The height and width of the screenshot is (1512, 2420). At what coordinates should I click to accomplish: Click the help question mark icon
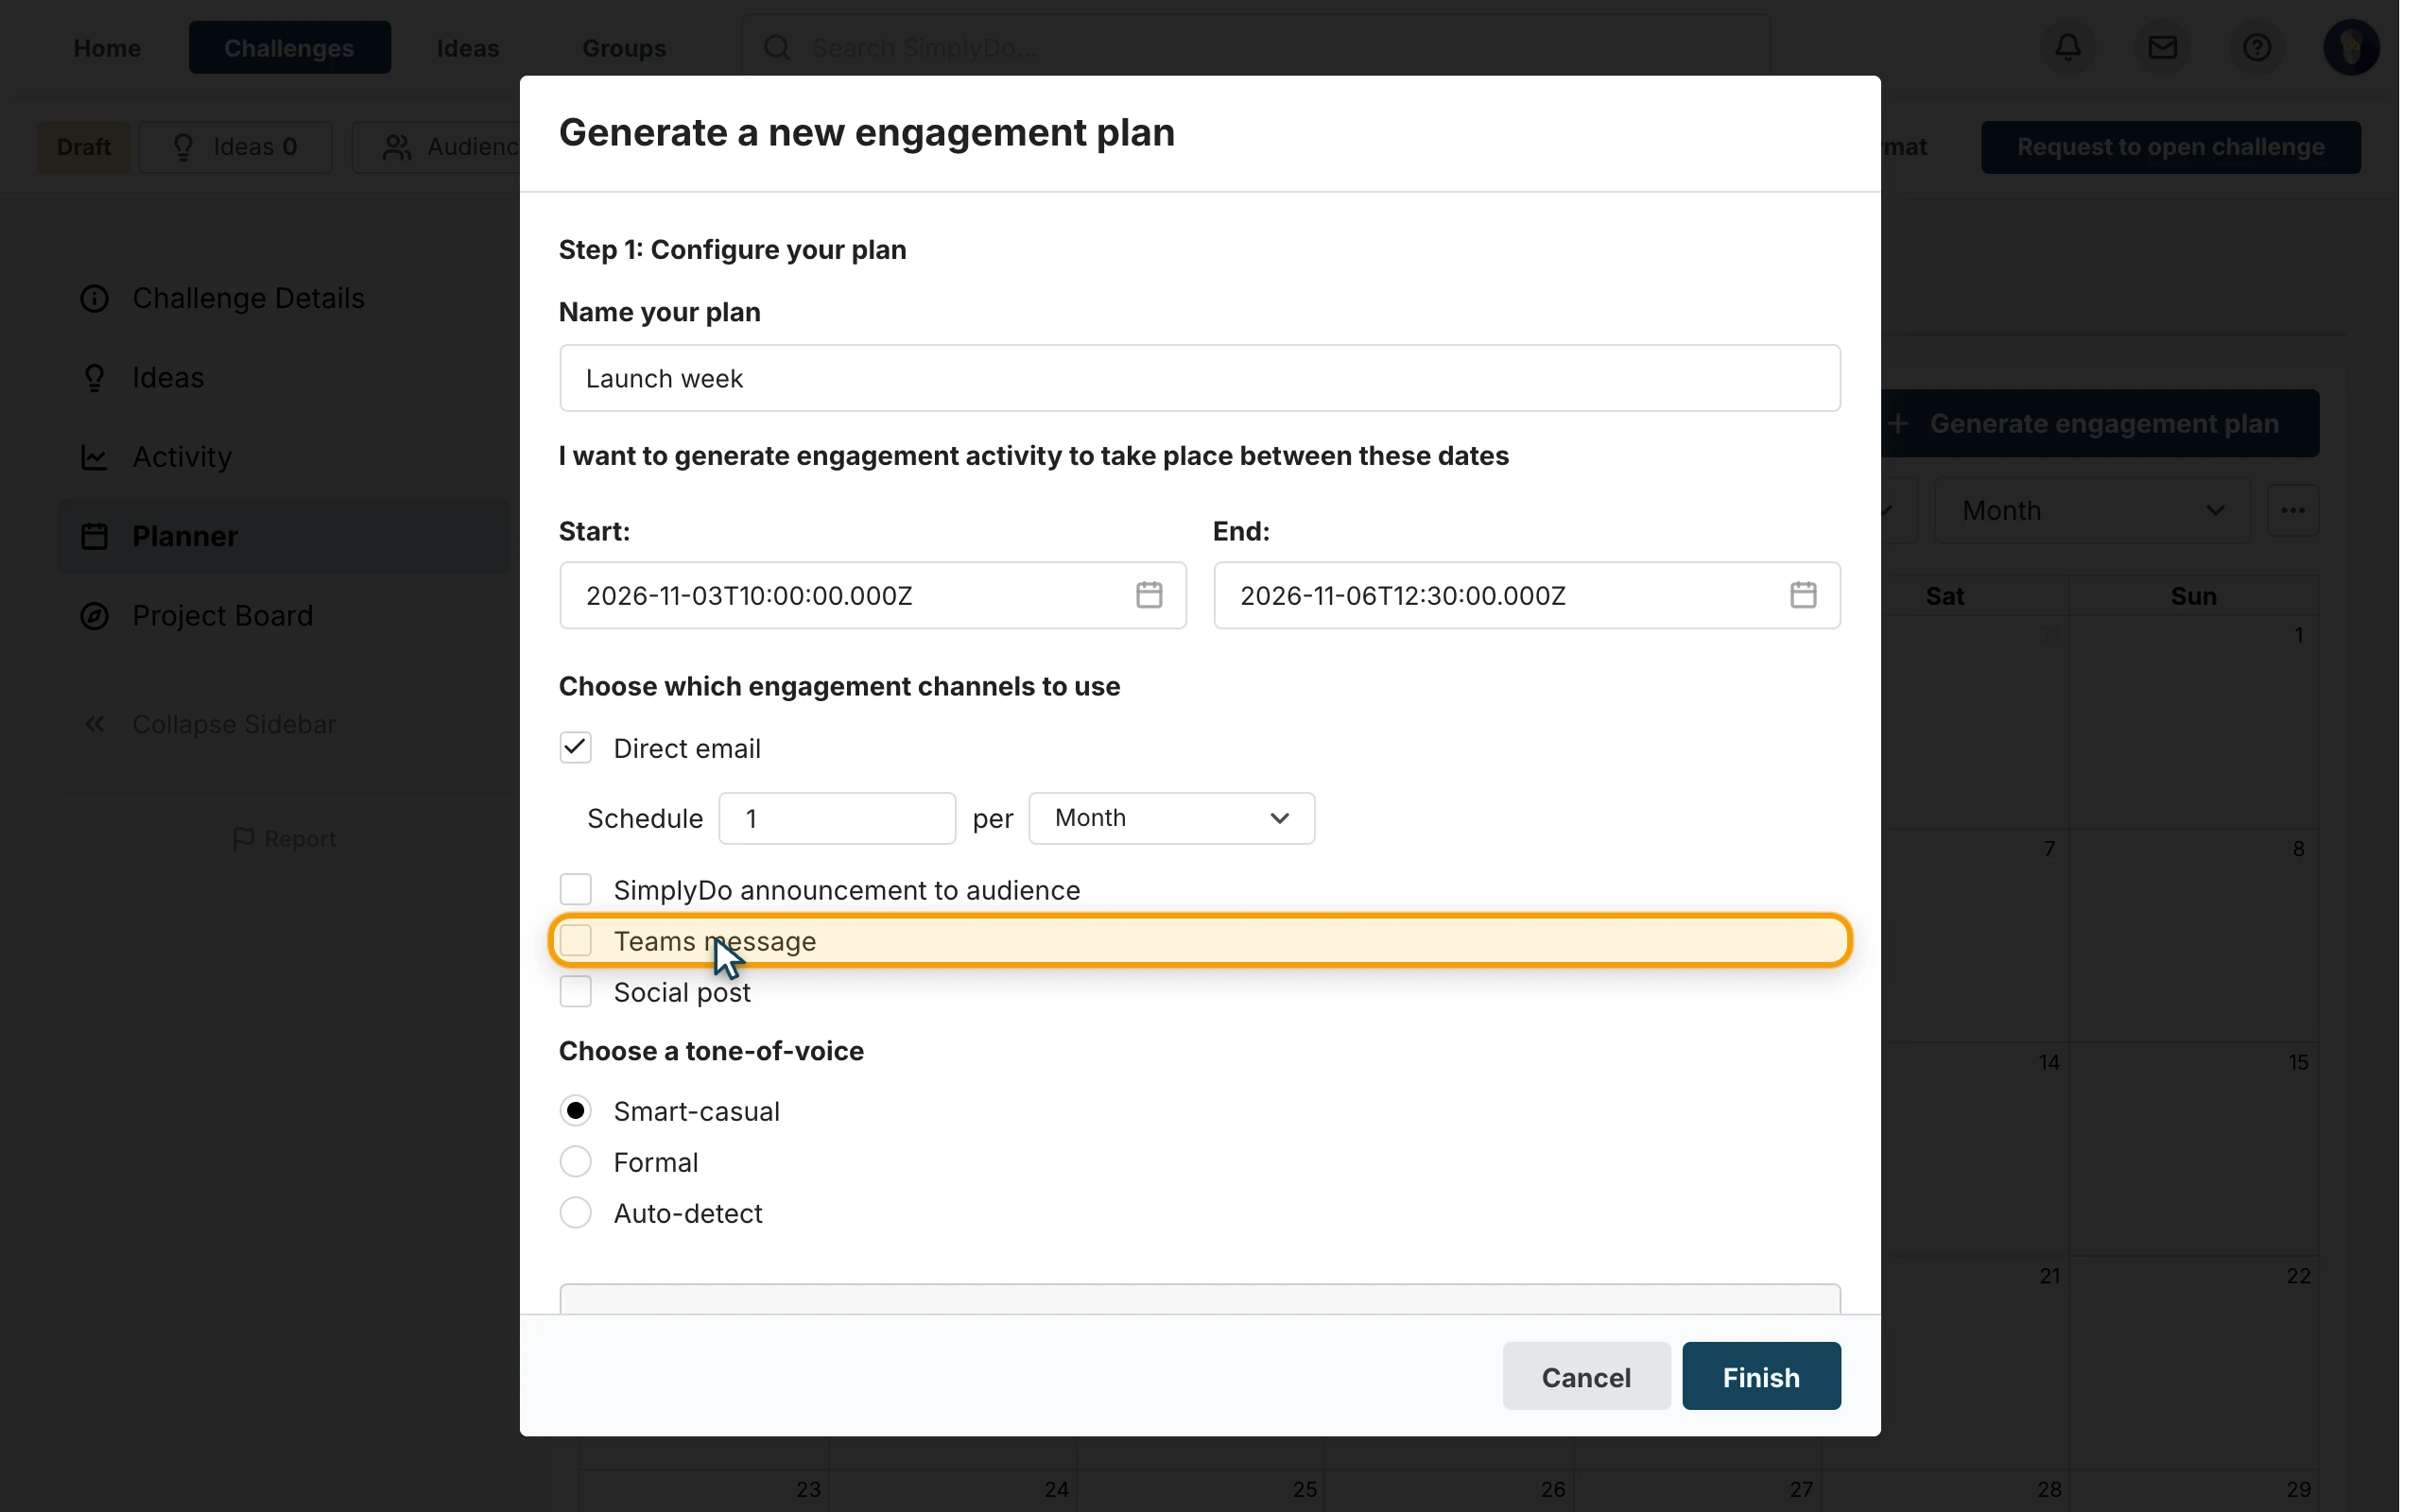coord(2256,47)
